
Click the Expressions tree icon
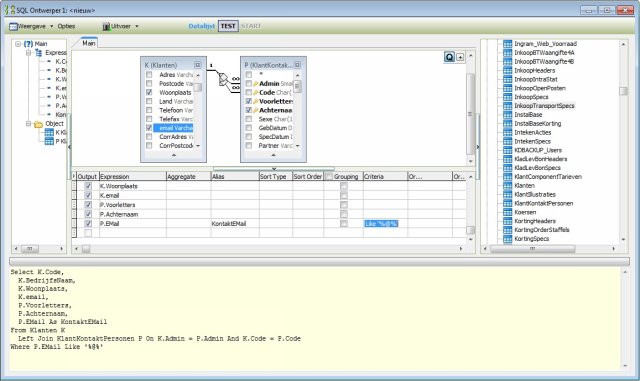38,53
